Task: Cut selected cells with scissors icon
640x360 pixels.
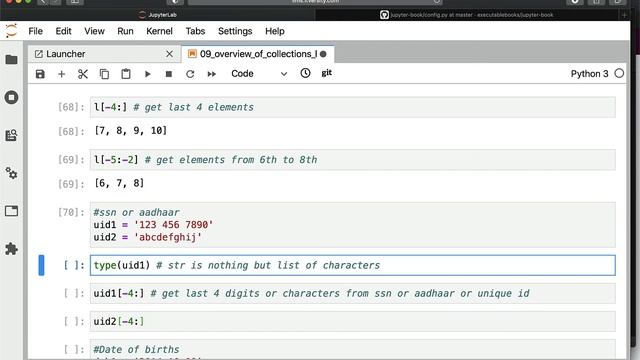Action: (83, 74)
